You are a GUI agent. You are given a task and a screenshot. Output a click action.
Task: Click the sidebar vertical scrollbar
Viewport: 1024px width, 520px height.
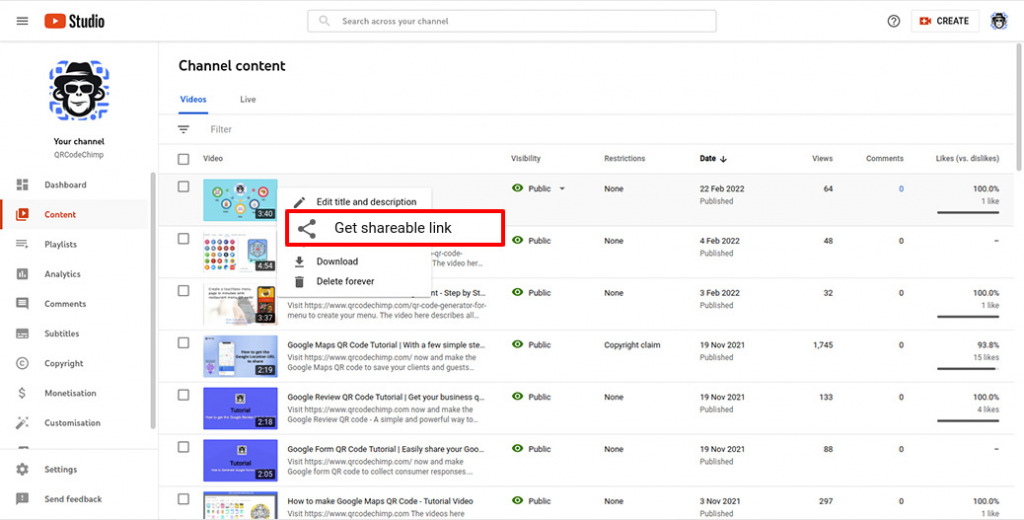(x=153, y=301)
